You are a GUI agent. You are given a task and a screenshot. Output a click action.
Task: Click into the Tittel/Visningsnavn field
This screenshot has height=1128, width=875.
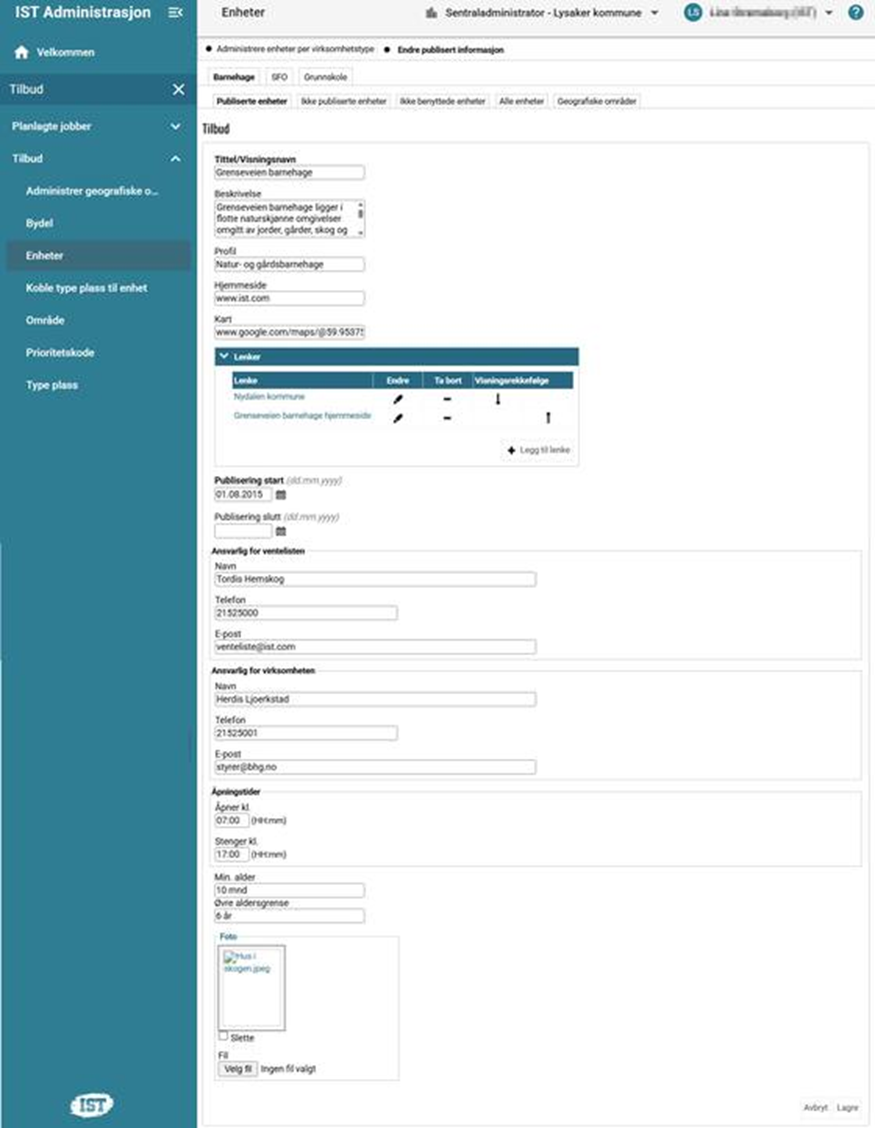(x=289, y=172)
